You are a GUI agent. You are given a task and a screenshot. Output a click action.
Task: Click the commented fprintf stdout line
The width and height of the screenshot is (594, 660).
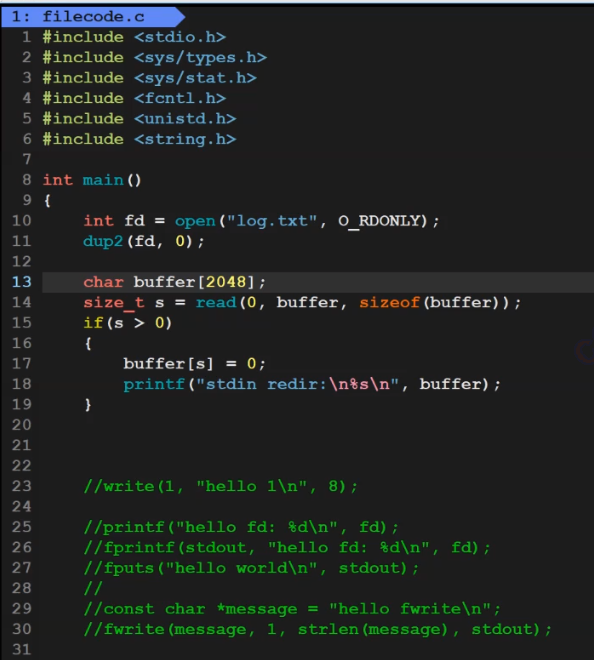click(287, 548)
